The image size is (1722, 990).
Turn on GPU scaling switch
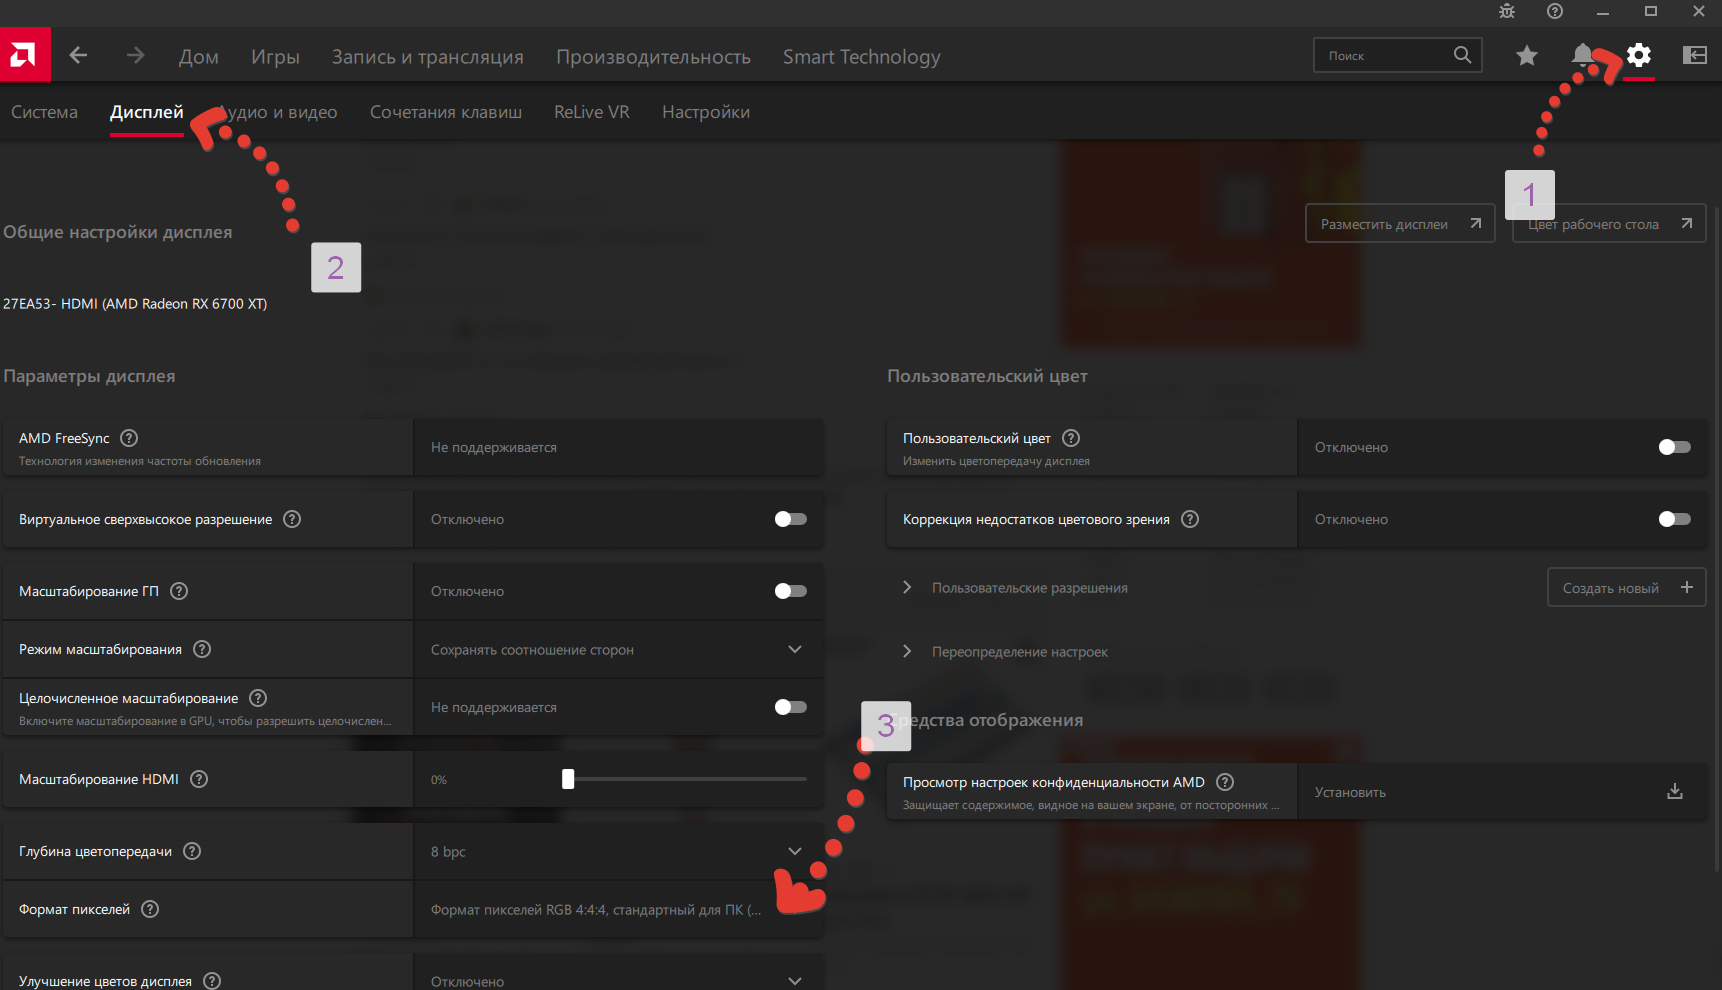coord(790,591)
